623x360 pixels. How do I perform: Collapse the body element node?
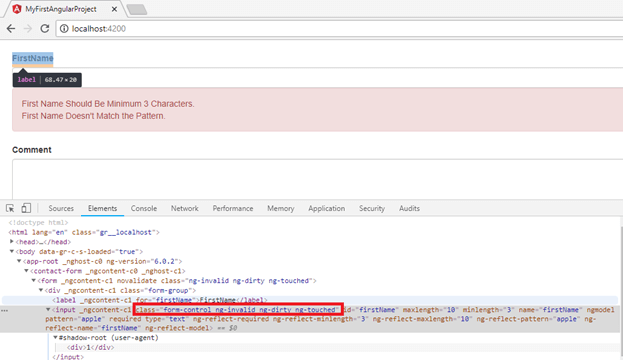tap(12, 251)
